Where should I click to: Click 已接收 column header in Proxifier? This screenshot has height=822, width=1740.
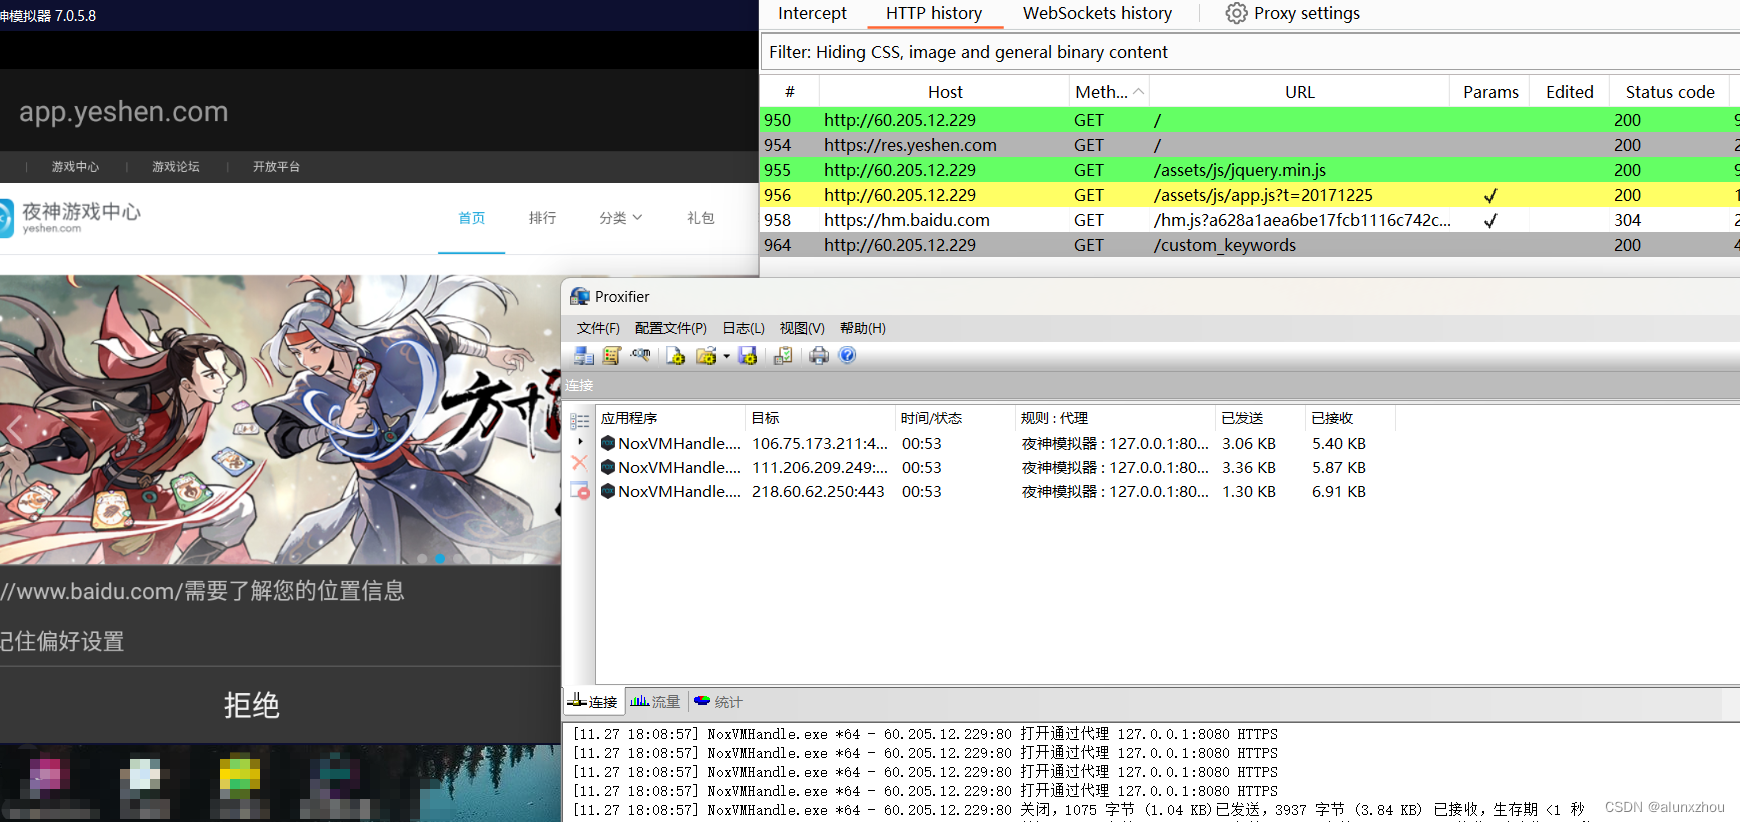[1351, 418]
